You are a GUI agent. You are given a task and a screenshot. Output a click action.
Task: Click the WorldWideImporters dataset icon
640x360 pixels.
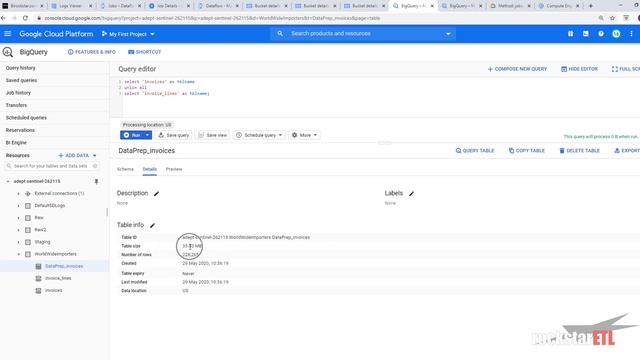28,254
